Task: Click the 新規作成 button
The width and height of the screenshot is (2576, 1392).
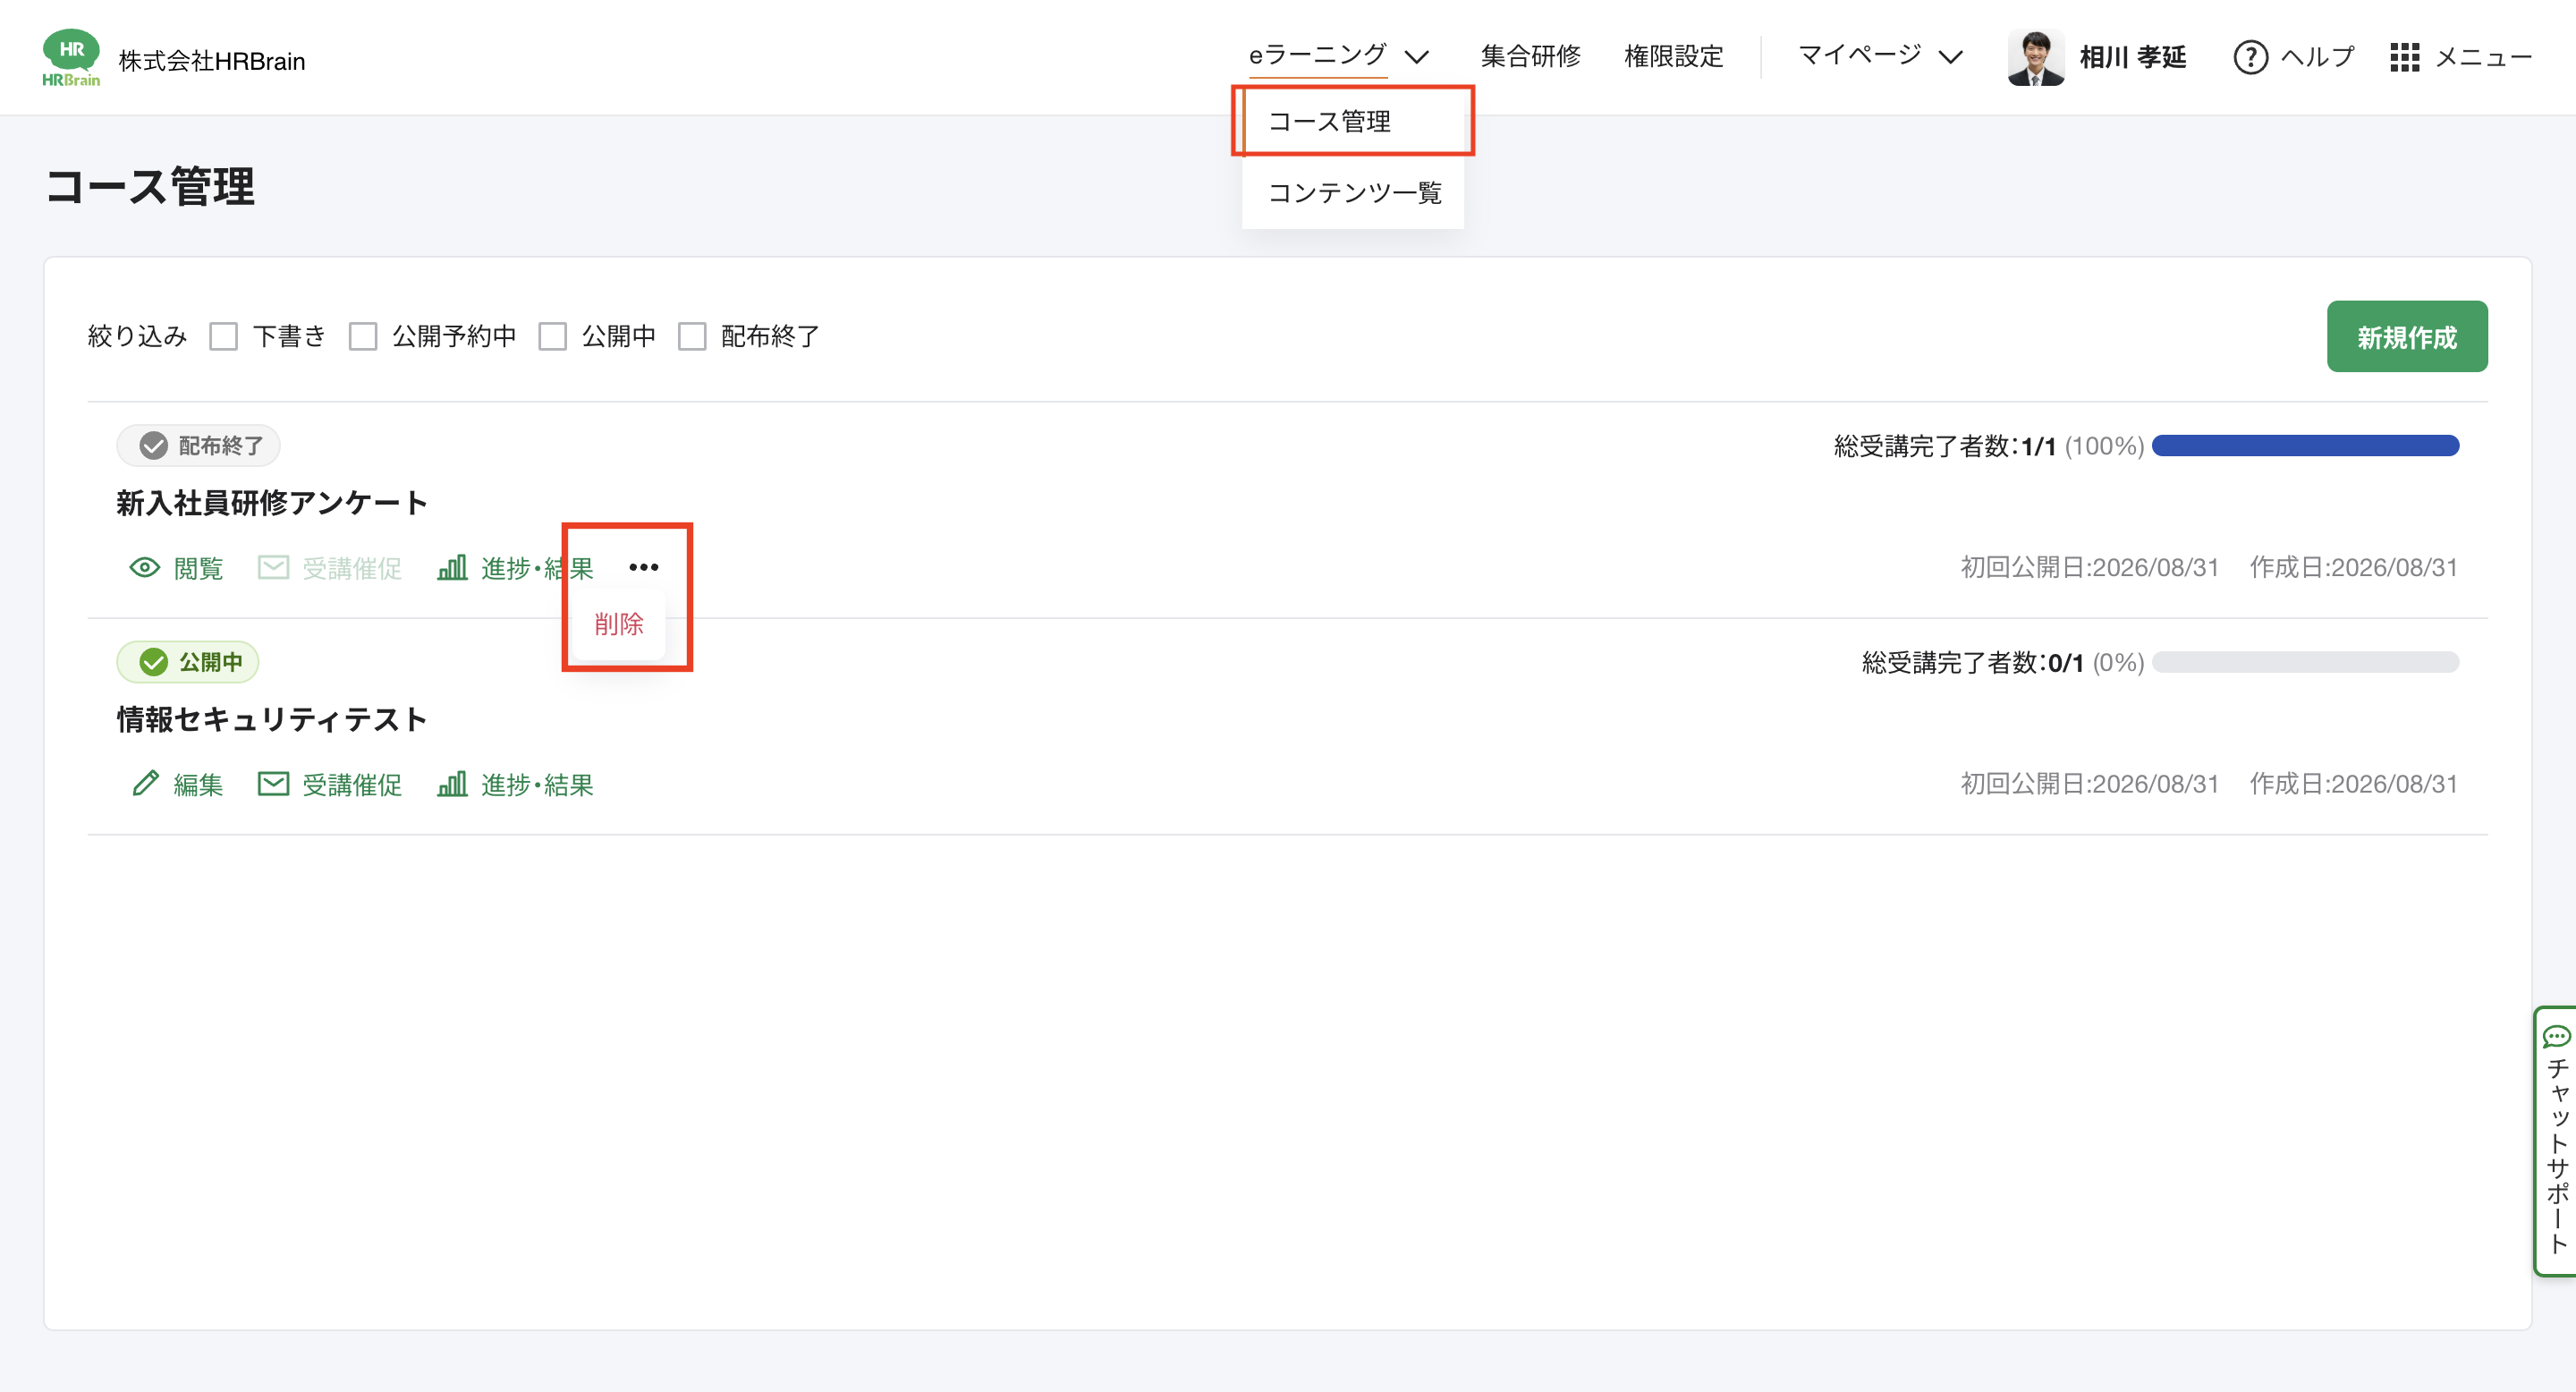Action: 2406,337
